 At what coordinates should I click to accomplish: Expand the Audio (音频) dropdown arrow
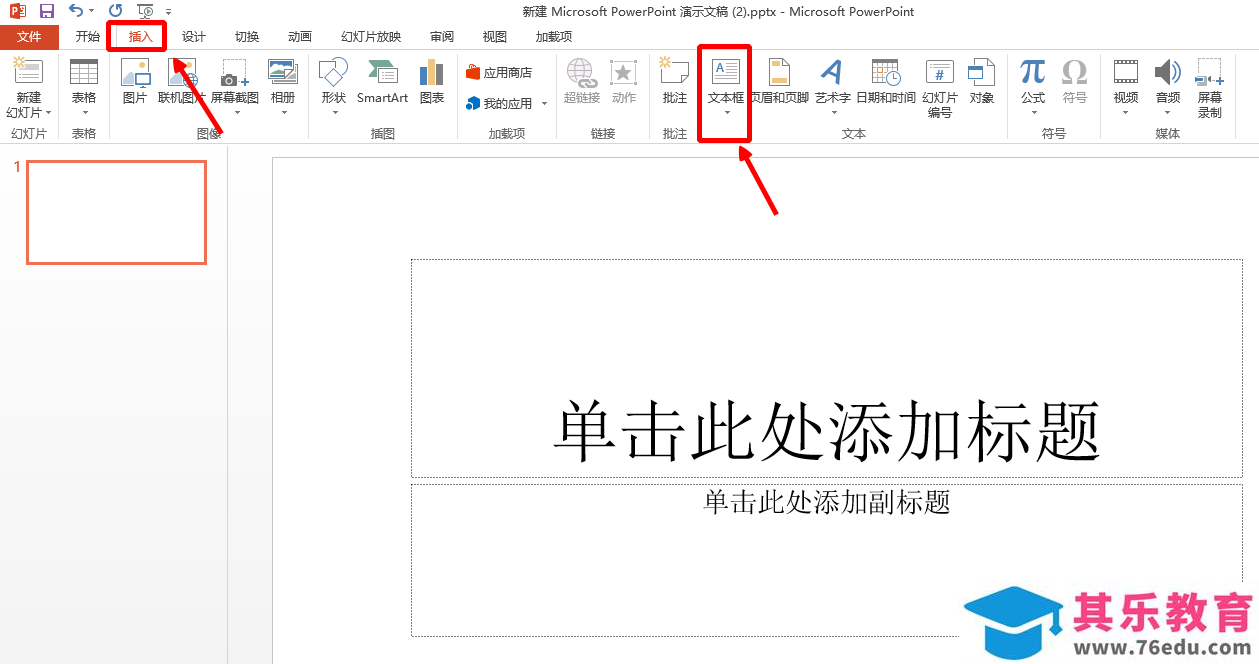[1167, 112]
